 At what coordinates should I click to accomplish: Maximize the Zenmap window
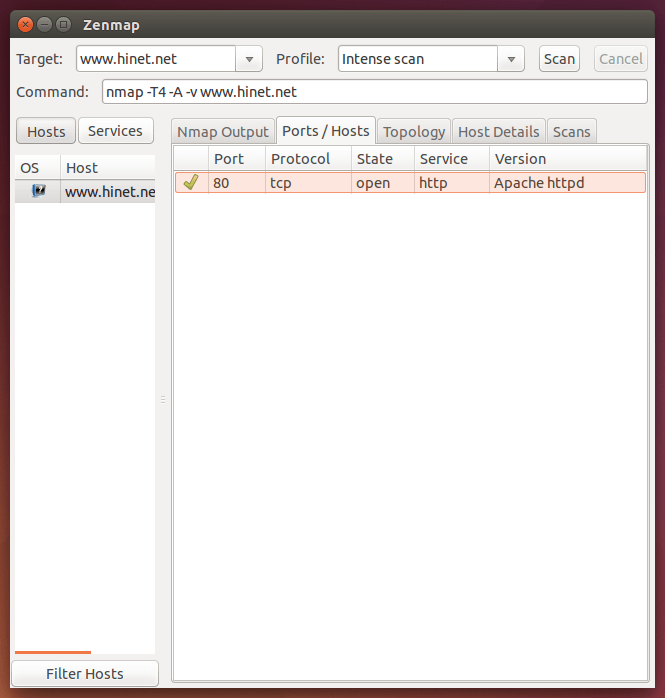coord(63,24)
